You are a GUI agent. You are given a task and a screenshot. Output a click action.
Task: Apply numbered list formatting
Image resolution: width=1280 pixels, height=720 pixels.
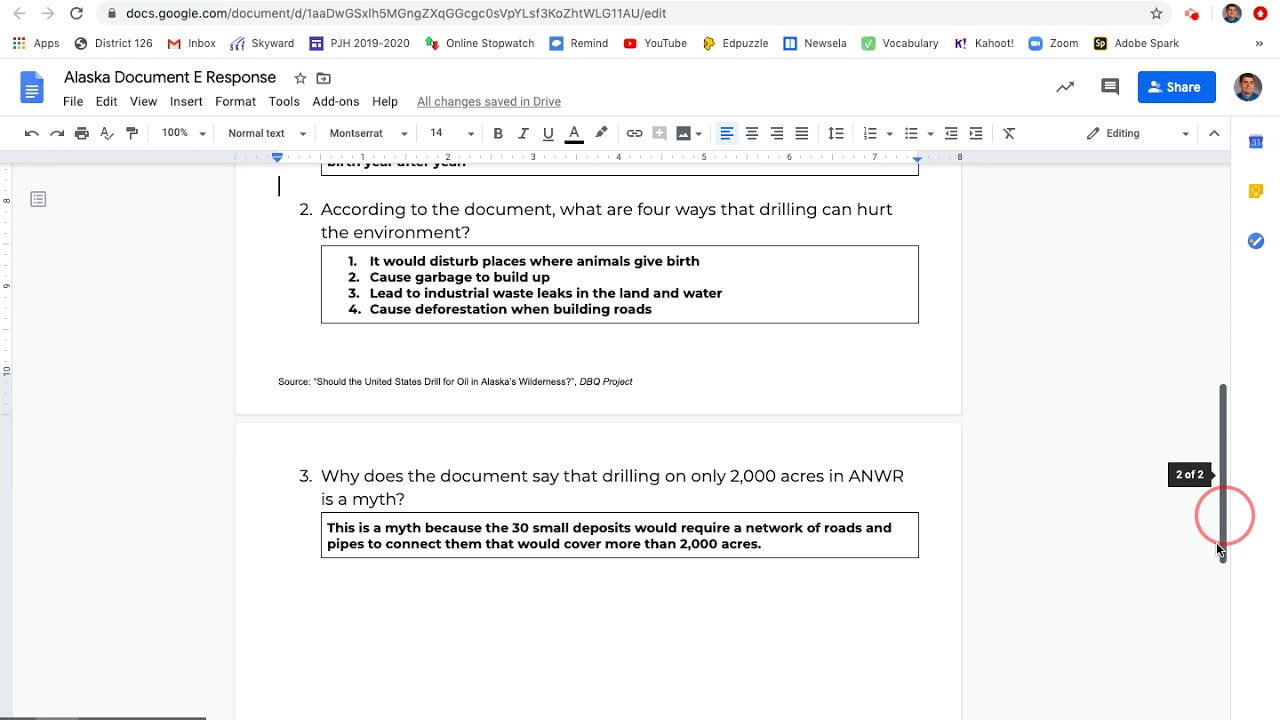870,133
